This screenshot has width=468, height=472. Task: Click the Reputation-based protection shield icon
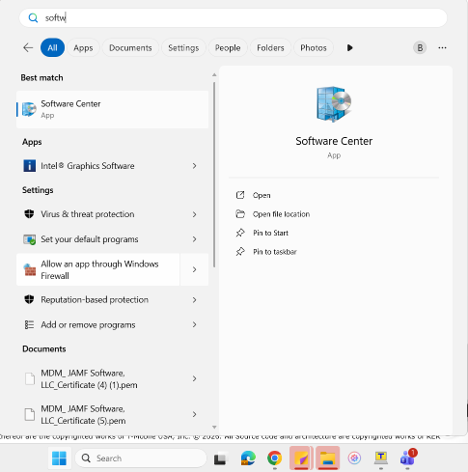29,299
